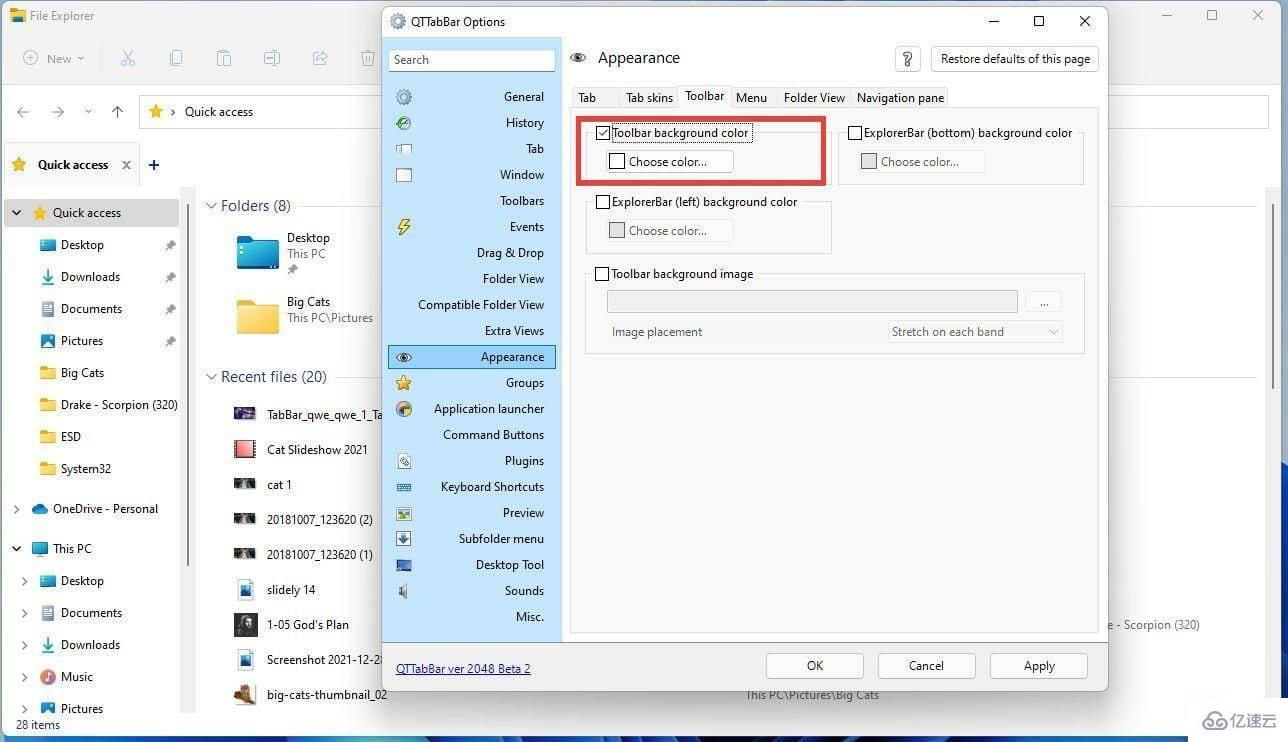
Task: Open the Groups category with star icon
Action: 472,383
